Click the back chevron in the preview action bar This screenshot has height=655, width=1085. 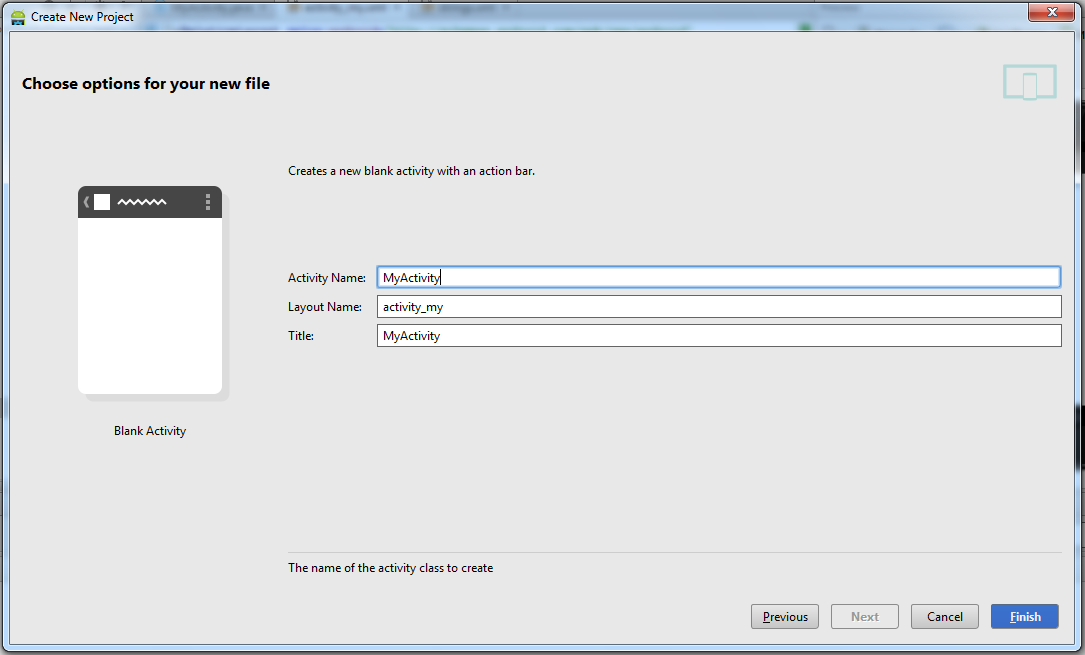(x=86, y=202)
